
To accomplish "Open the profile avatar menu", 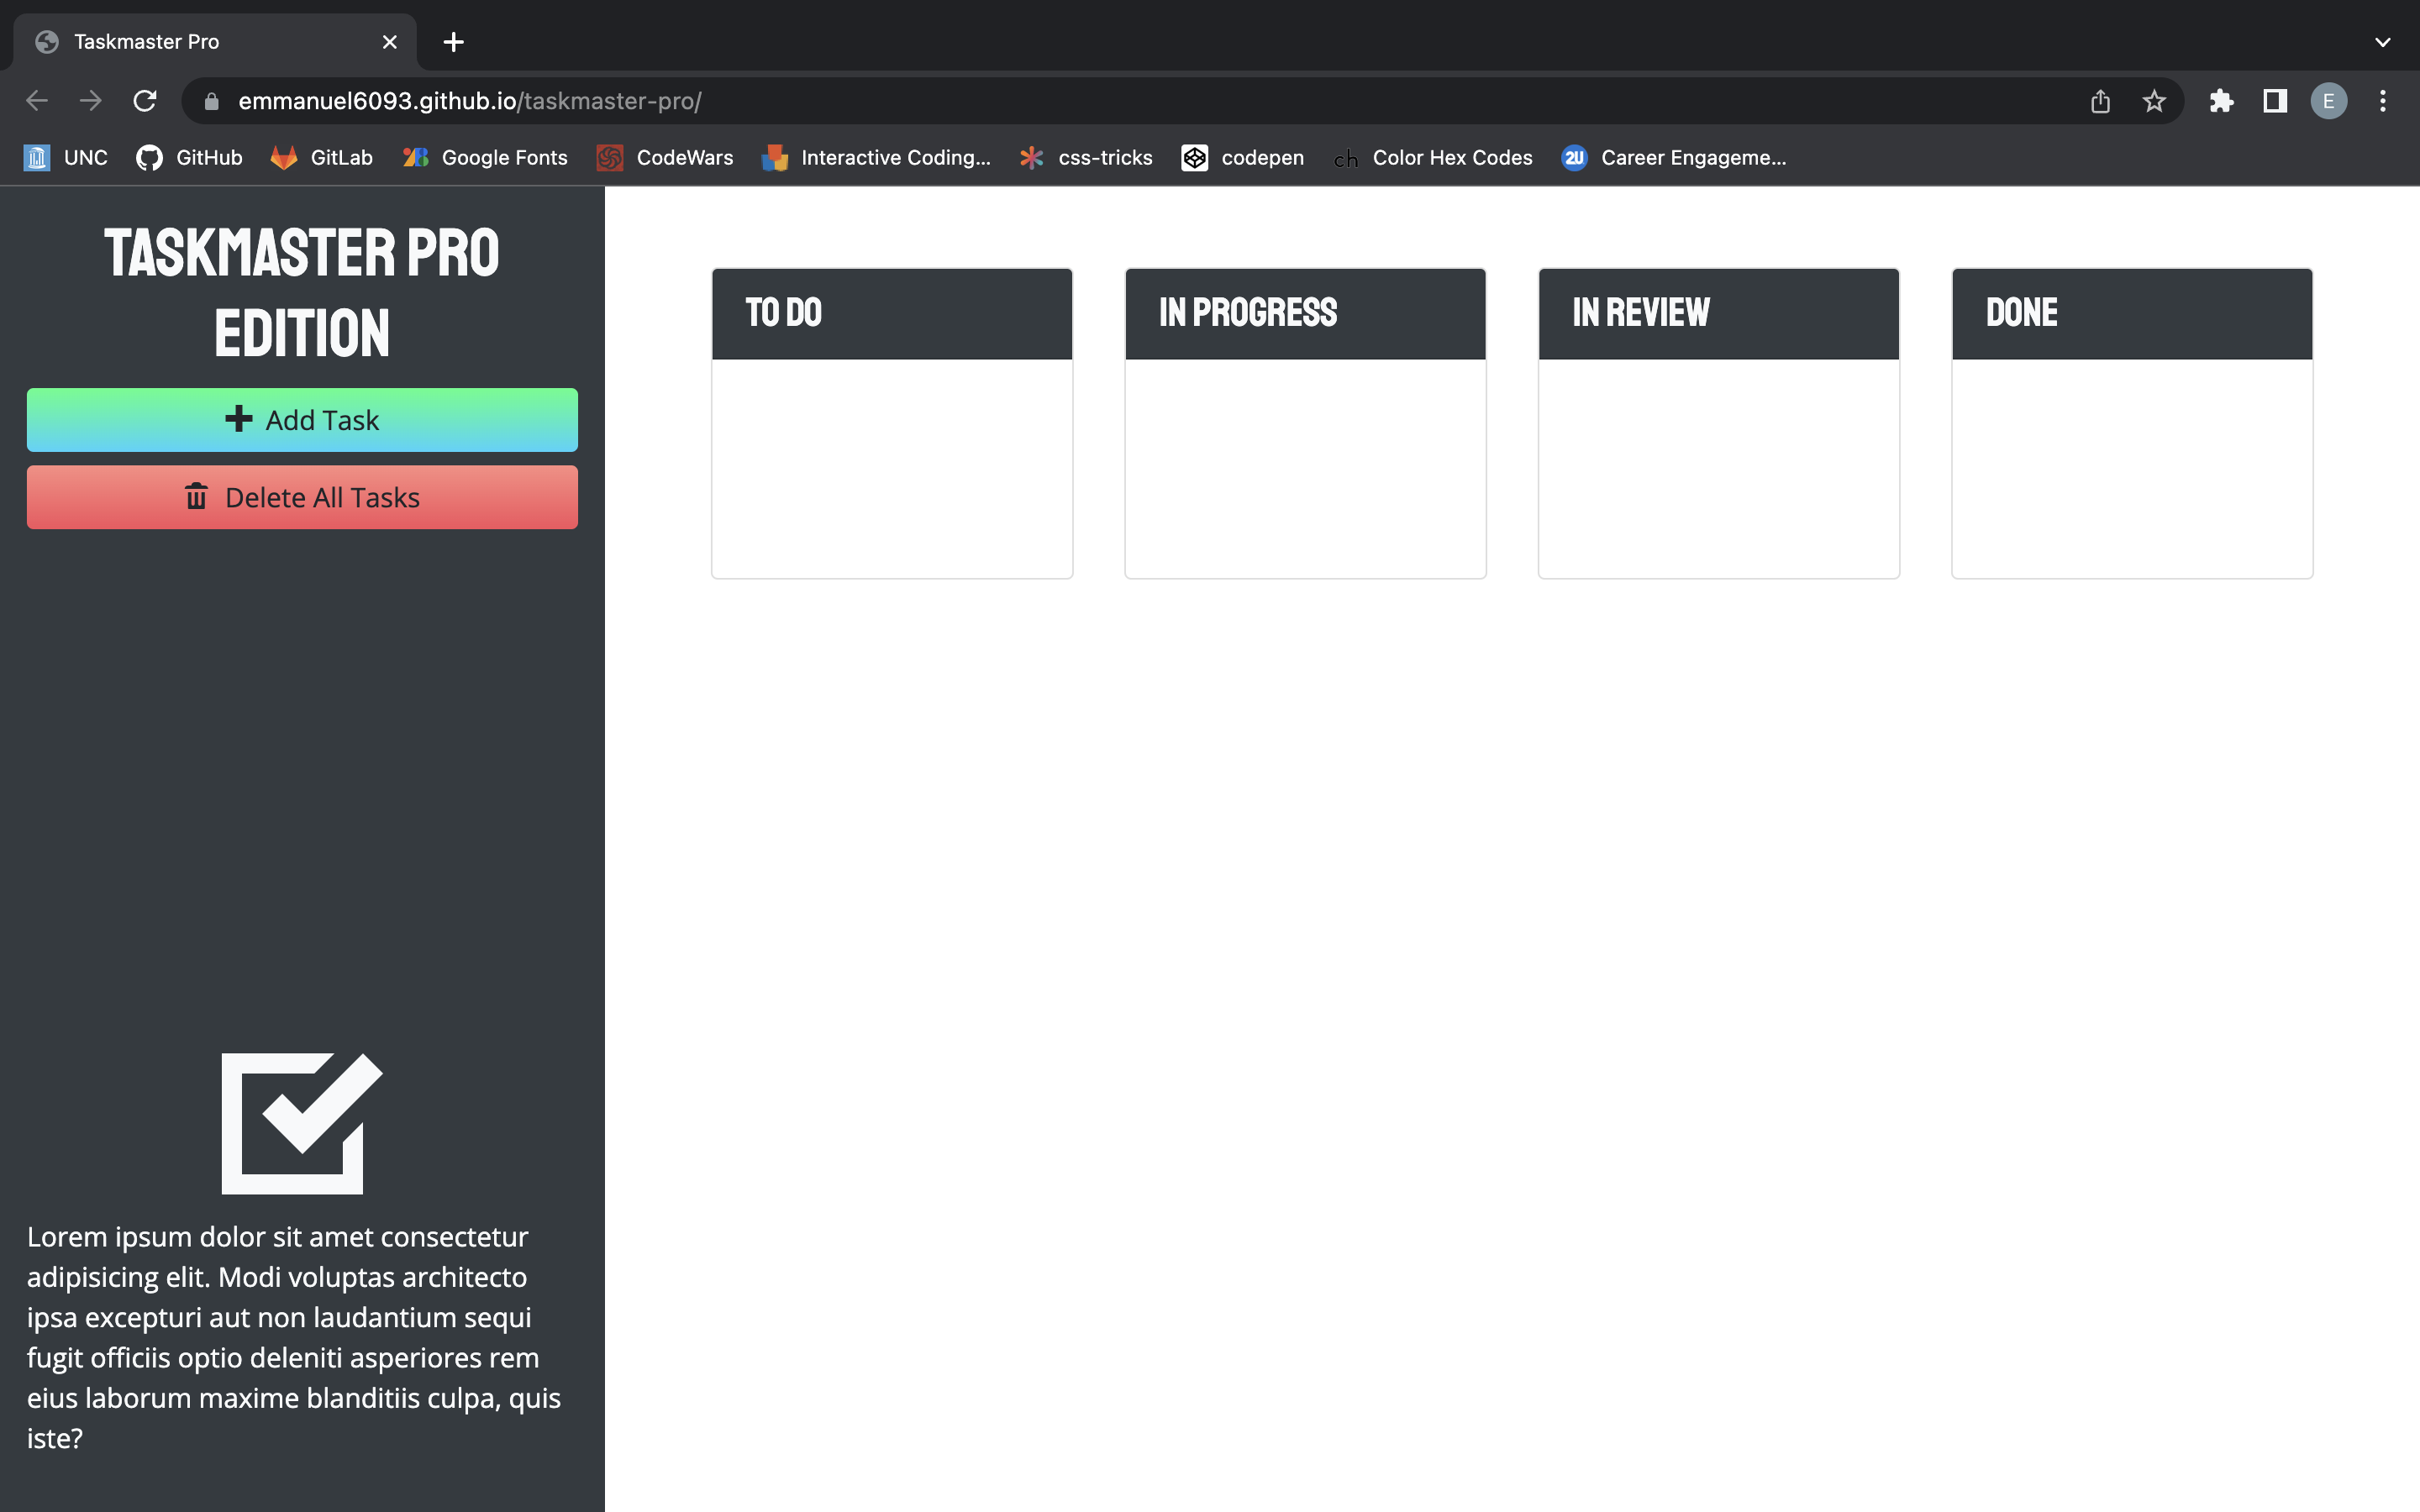I will click(2328, 100).
